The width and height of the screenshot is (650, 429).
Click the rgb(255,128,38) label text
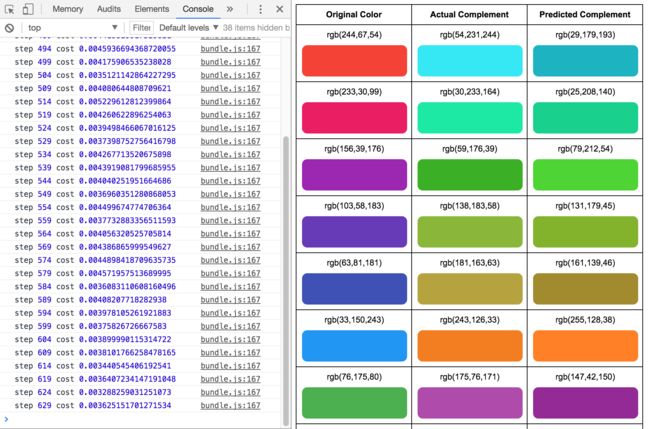pyautogui.click(x=585, y=320)
